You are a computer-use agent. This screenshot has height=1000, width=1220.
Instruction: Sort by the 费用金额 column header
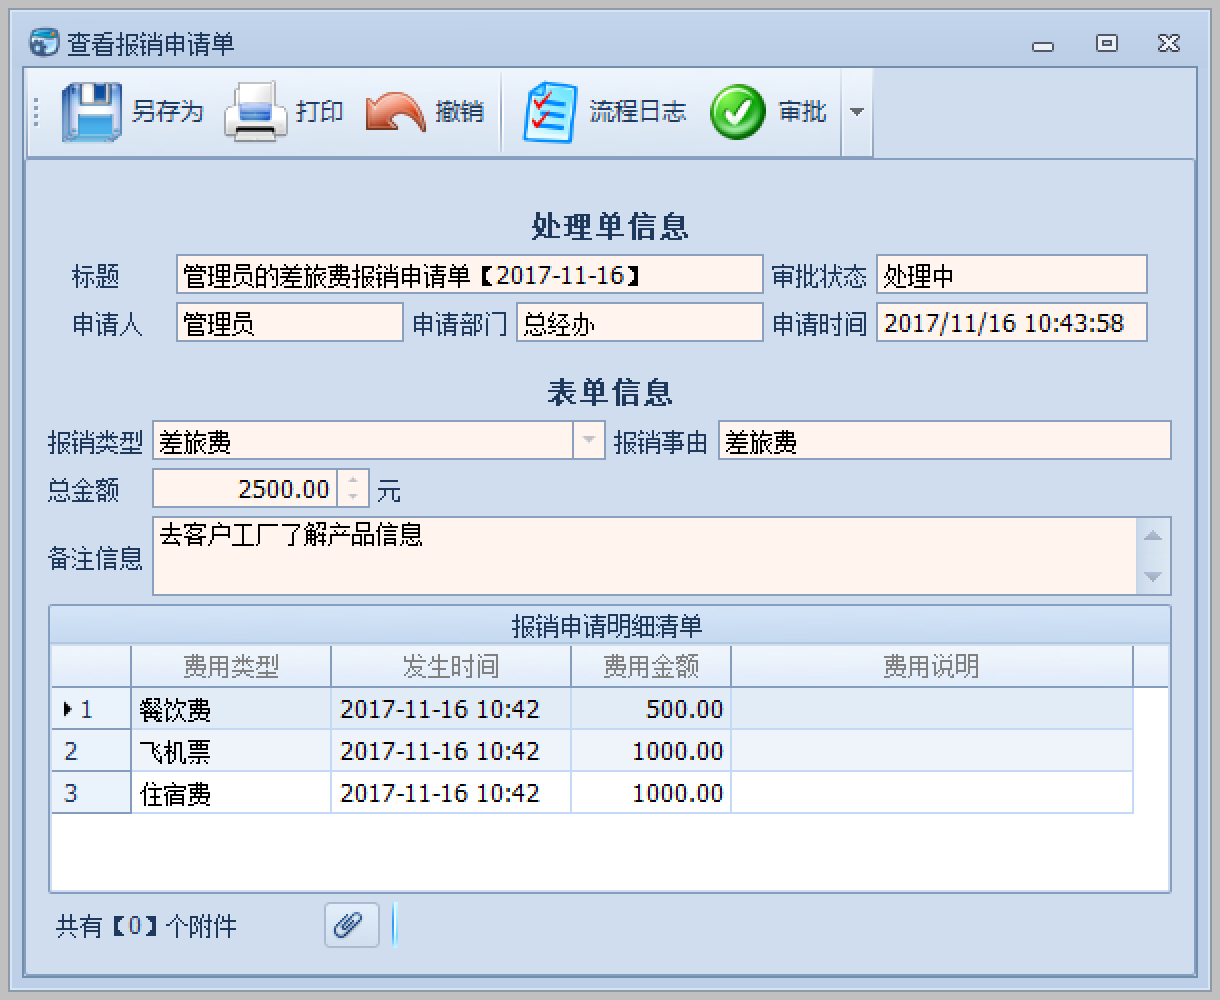pos(650,666)
